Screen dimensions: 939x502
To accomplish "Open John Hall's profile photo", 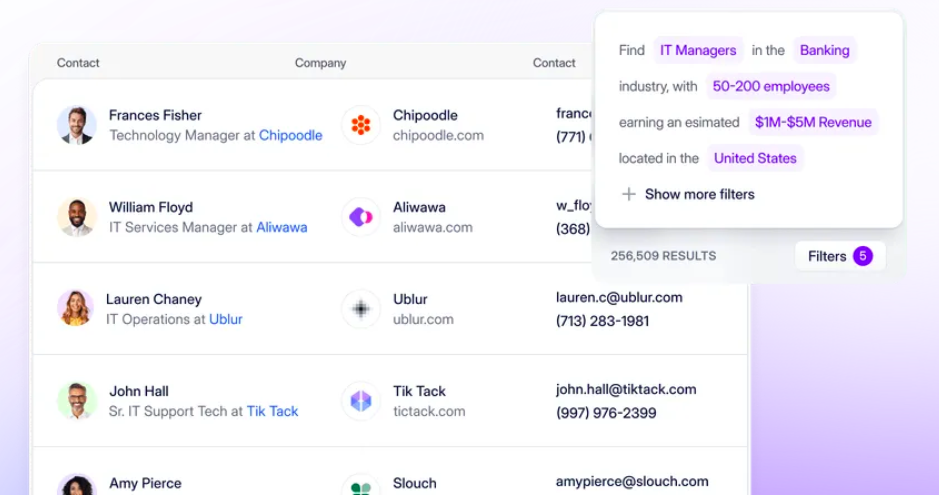I will point(77,401).
